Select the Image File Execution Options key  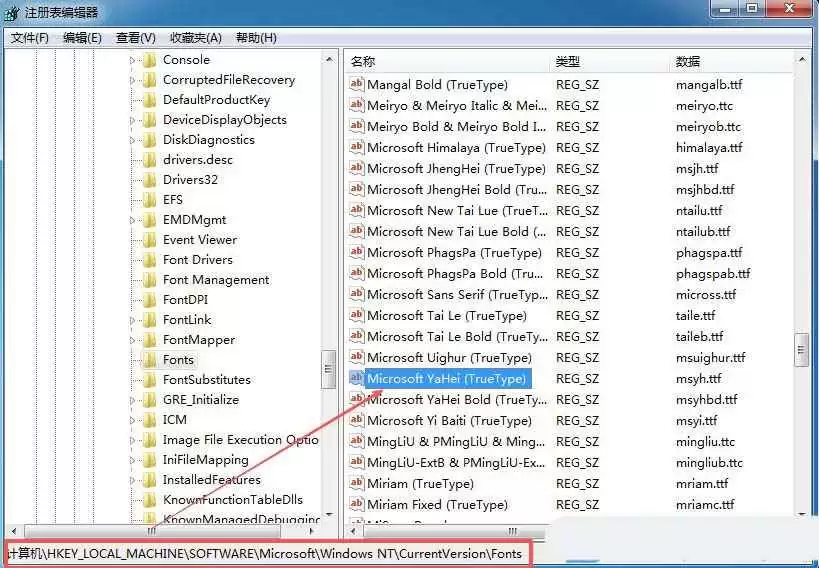tap(240, 440)
